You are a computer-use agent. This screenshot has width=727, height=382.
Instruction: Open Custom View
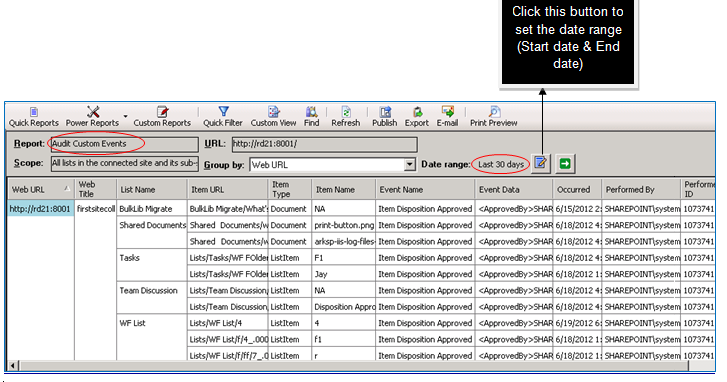coord(273,117)
